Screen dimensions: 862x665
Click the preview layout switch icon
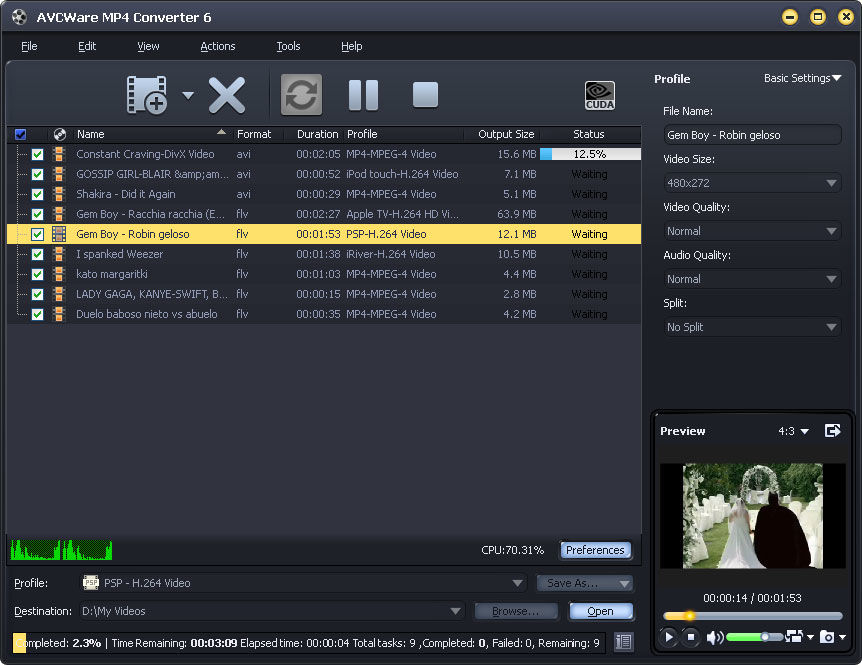pos(794,636)
